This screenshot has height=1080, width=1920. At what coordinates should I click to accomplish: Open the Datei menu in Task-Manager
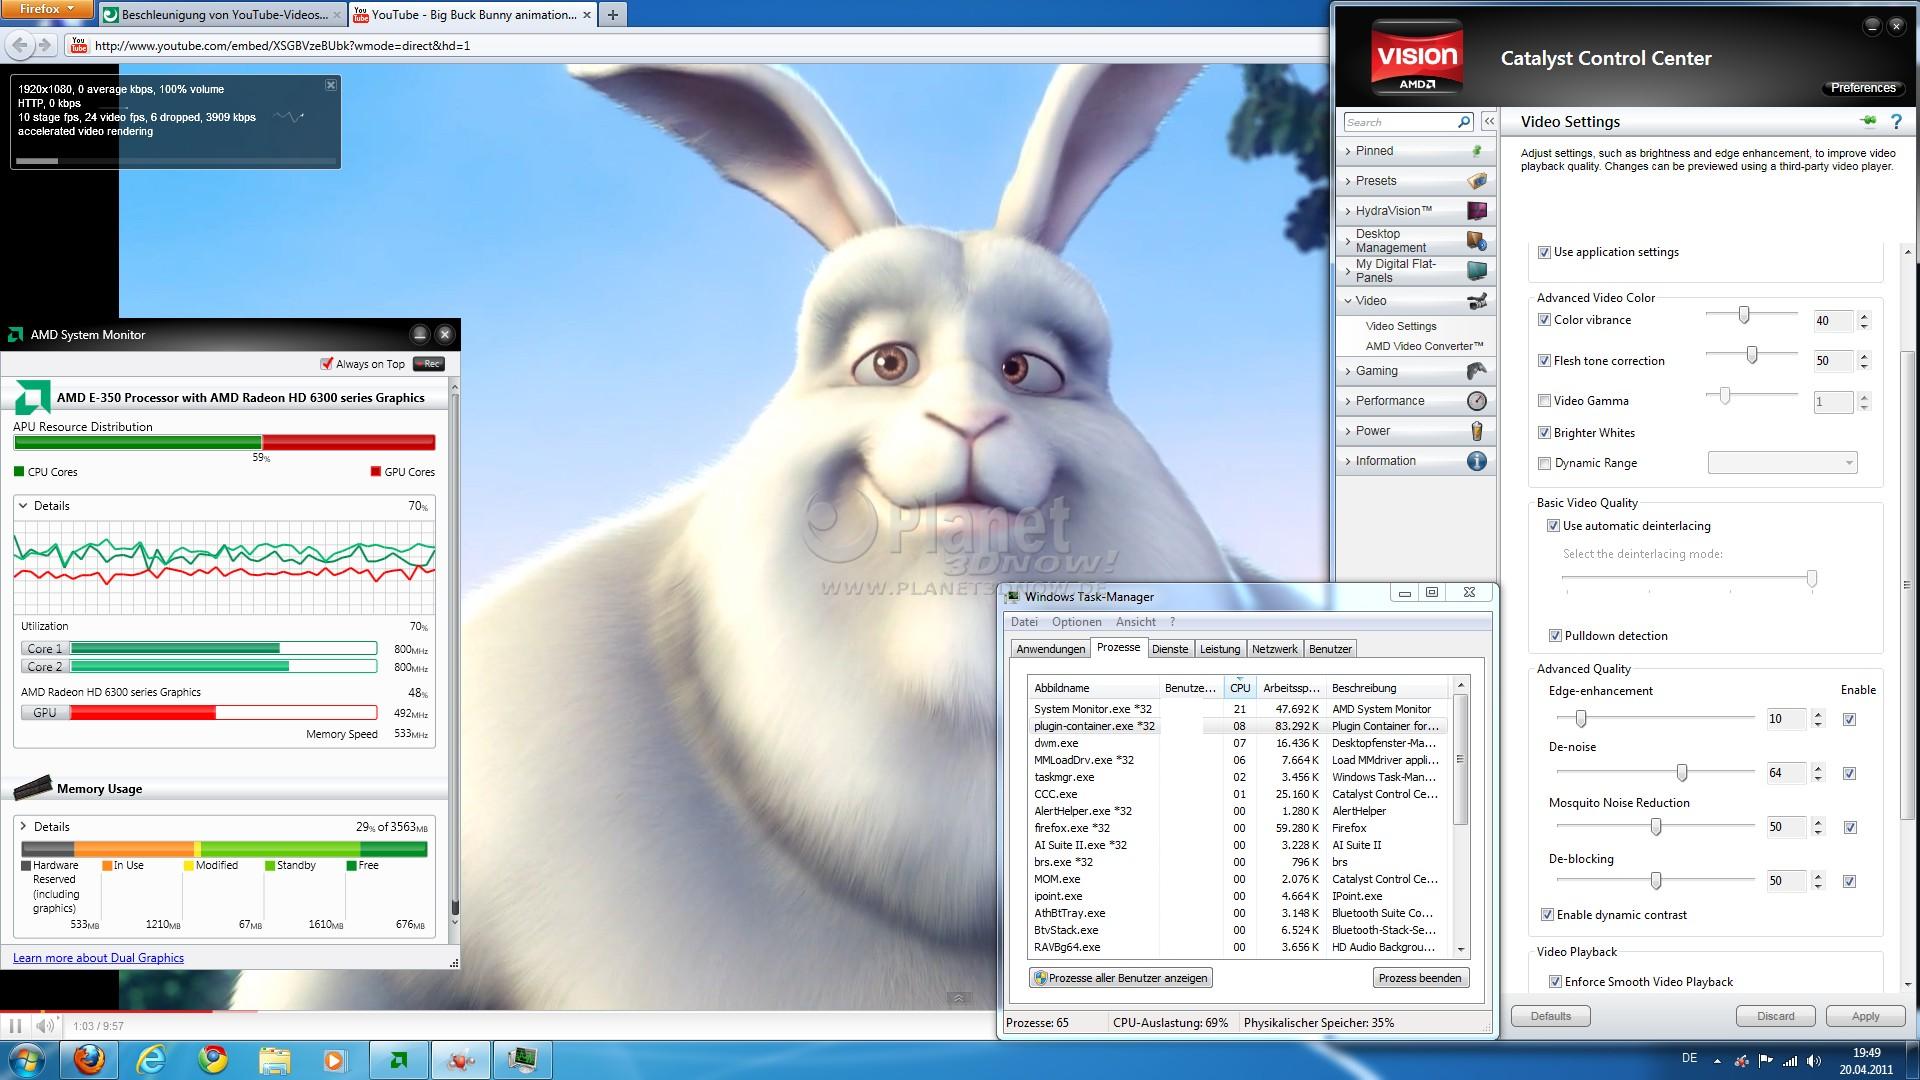click(x=1024, y=622)
